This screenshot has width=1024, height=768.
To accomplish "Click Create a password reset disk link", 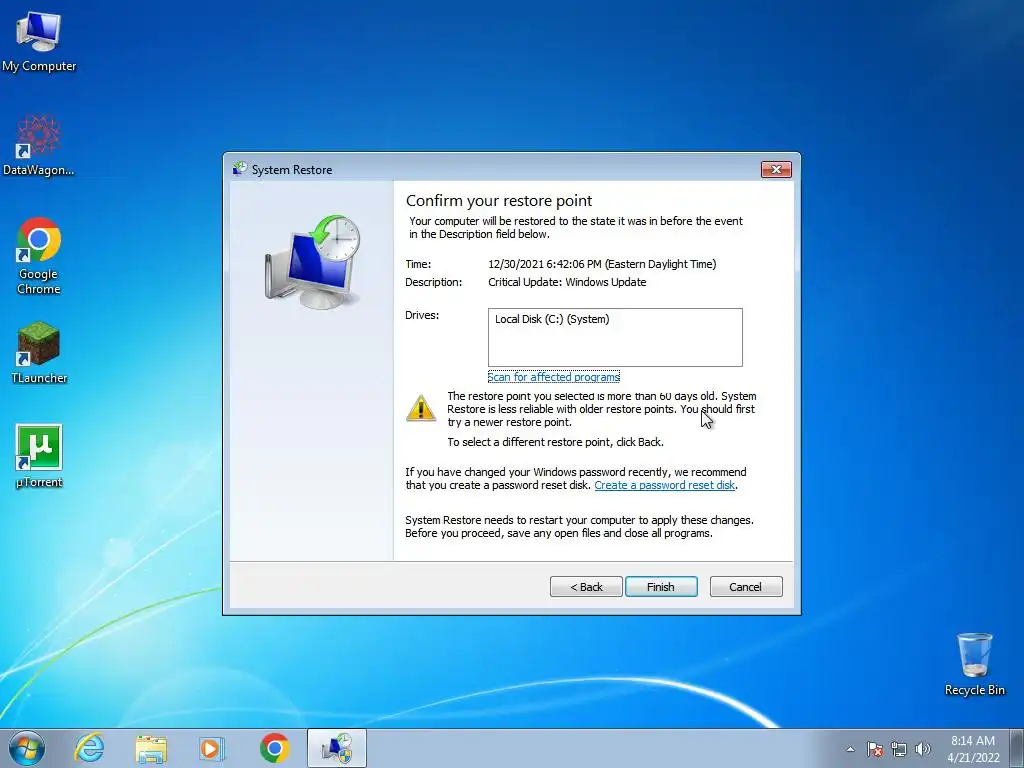I will coord(665,485).
